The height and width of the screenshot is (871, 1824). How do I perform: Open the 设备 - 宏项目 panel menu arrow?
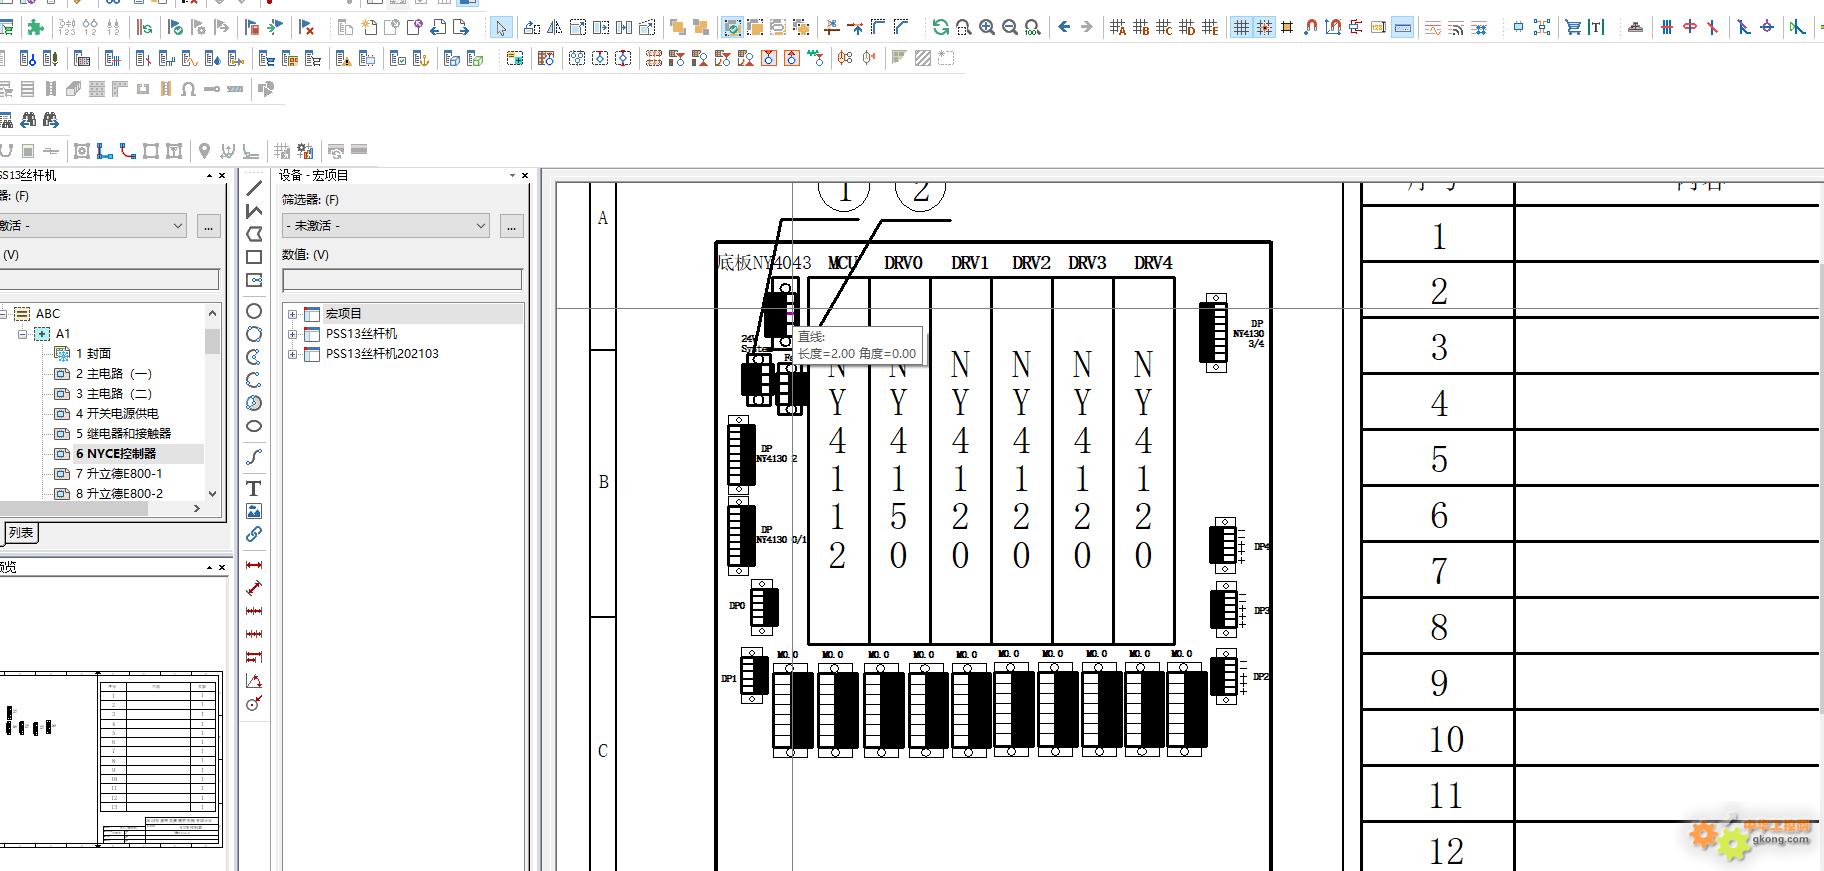(x=512, y=175)
